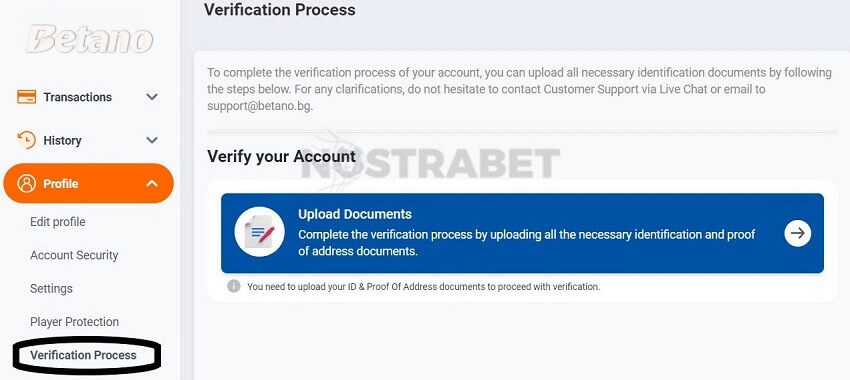Go to Settings in Profile menu

pyautogui.click(x=51, y=288)
